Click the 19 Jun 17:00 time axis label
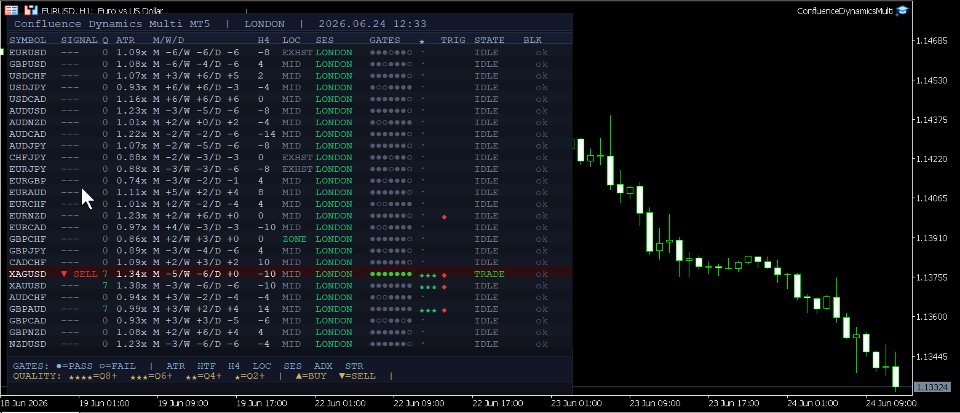This screenshot has height=413, width=960. coord(261,403)
